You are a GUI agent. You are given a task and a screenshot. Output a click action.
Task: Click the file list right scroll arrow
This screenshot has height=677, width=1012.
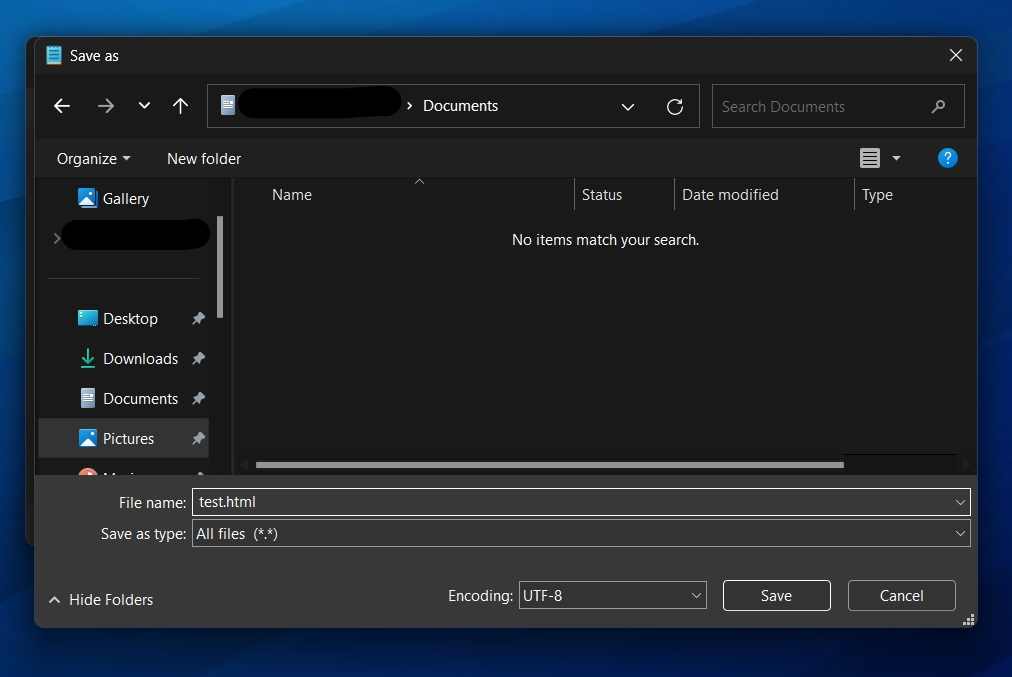[x=966, y=465]
